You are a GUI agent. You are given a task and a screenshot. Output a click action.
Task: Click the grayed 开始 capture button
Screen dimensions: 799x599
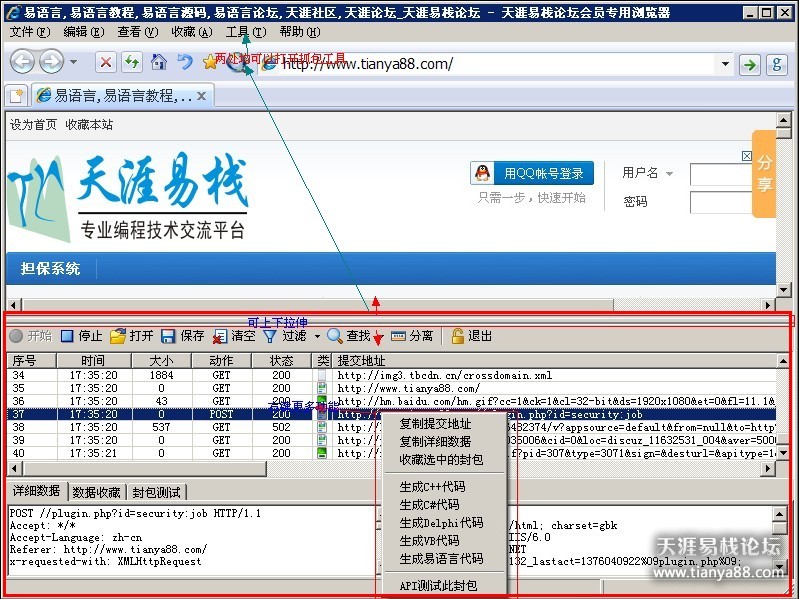pyautogui.click(x=31, y=336)
